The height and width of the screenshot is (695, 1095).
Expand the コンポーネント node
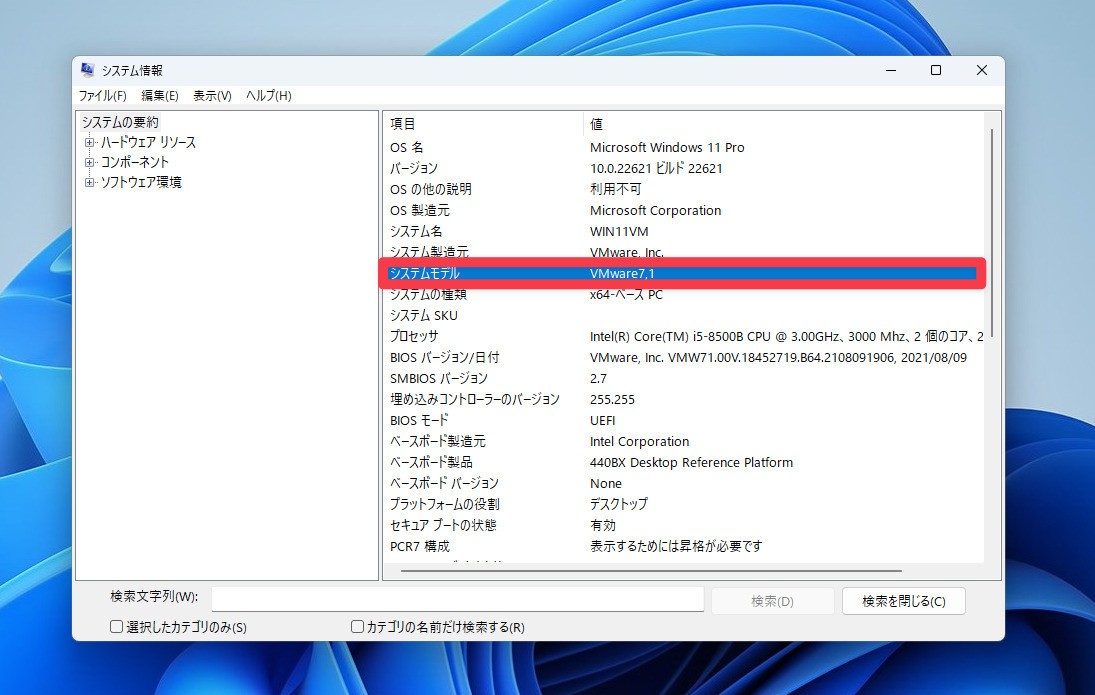coord(89,162)
